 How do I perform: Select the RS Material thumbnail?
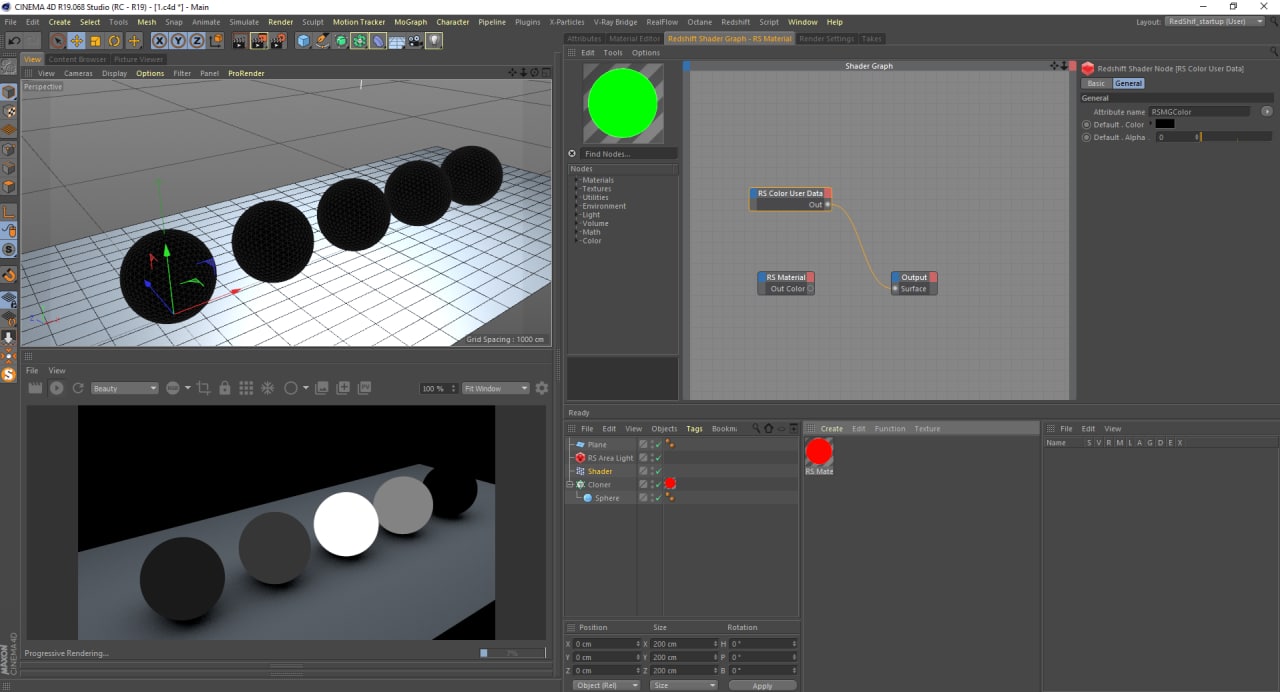pyautogui.click(x=819, y=452)
